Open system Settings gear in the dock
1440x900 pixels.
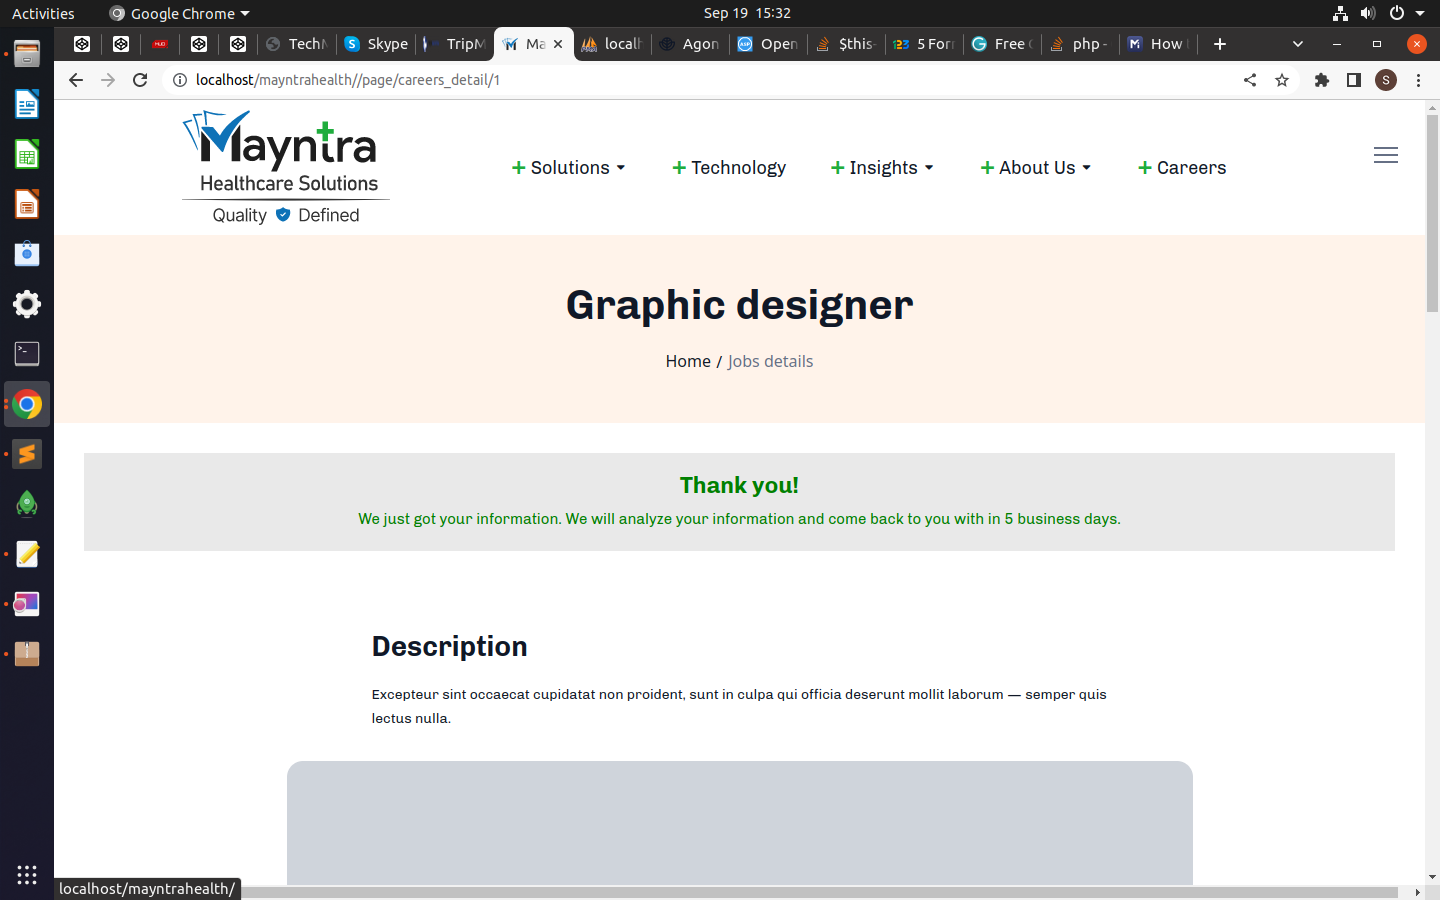pyautogui.click(x=27, y=304)
